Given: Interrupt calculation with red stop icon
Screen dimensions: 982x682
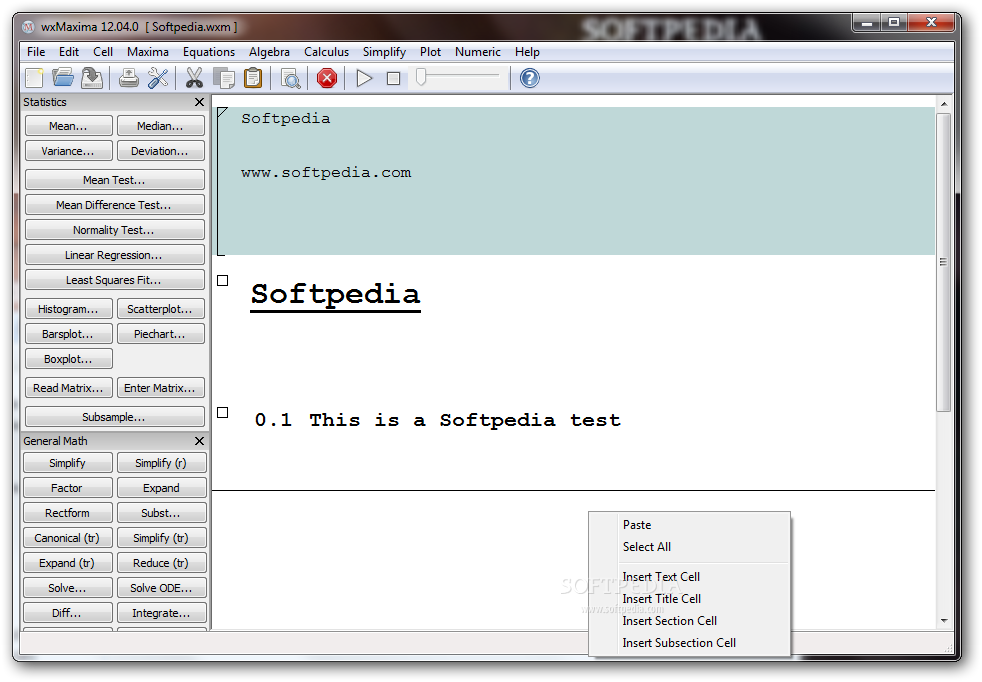Looking at the screenshot, I should coord(327,78).
